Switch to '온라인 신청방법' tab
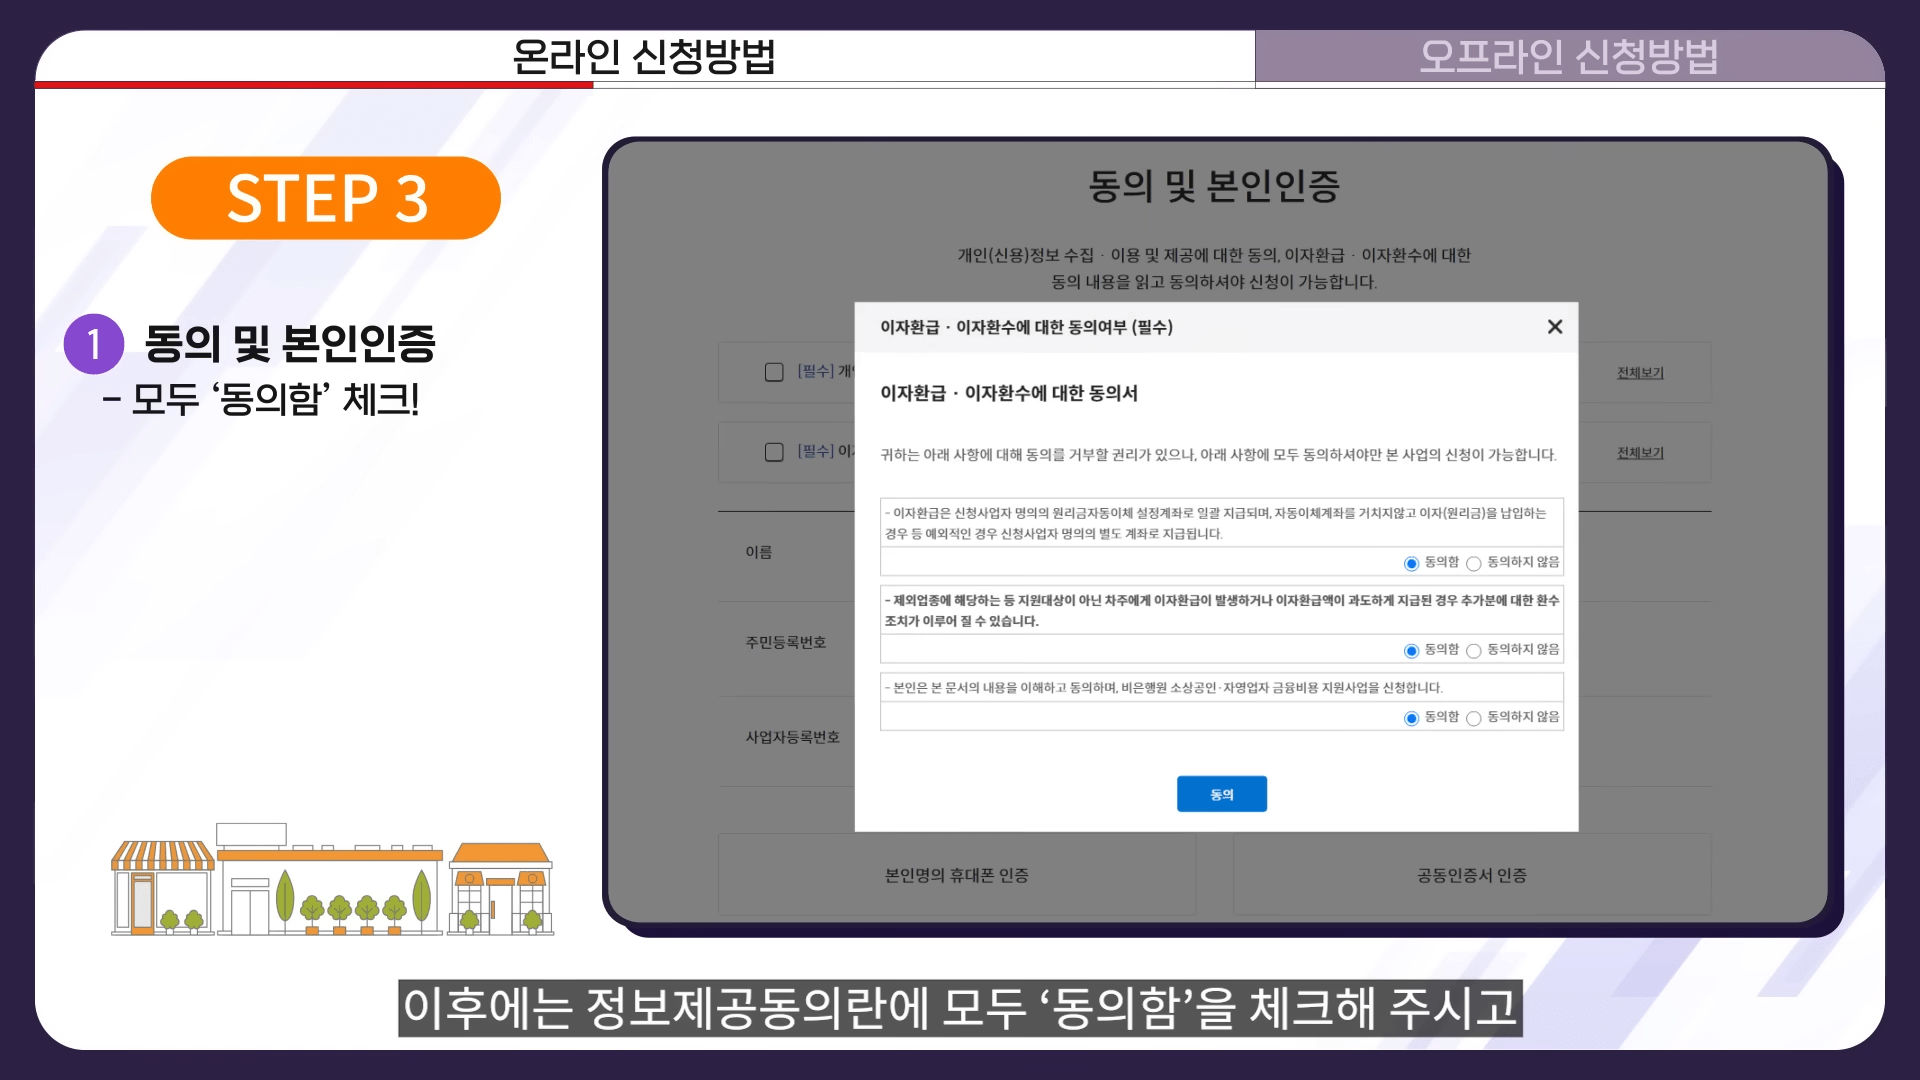 (x=644, y=57)
